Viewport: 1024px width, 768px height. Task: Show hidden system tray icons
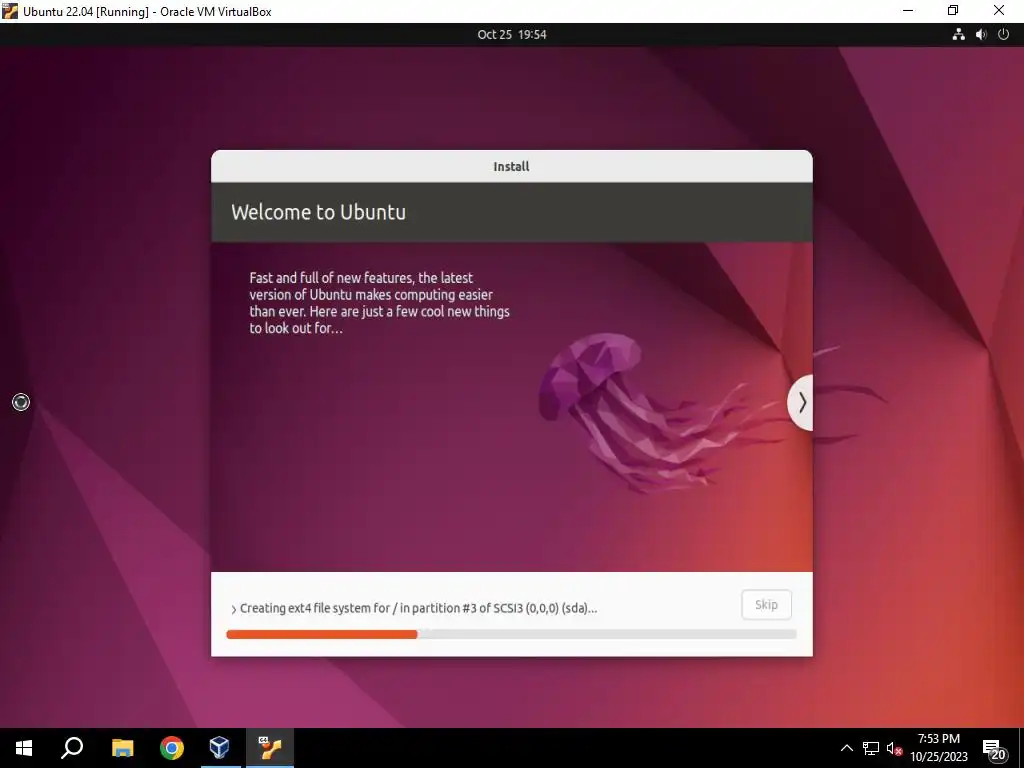(x=846, y=748)
